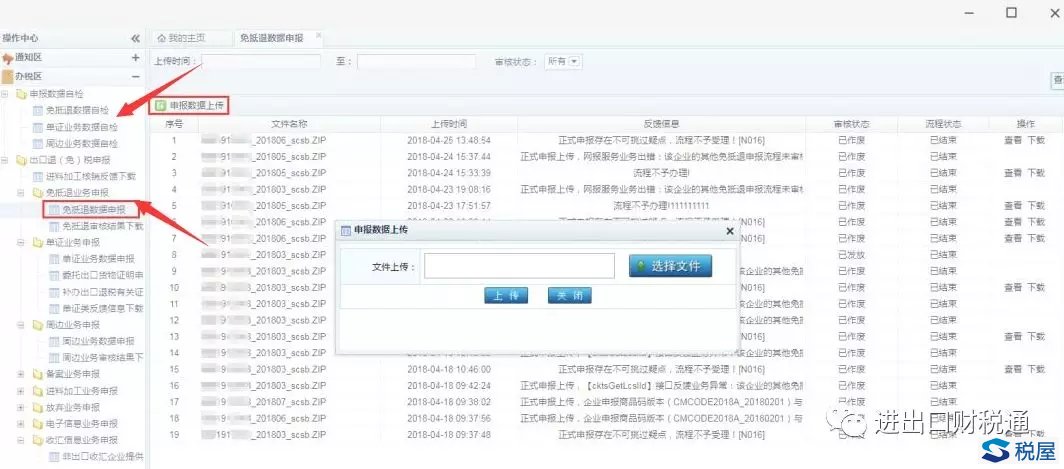Open 周边业务数据申报 tree entry
Image resolution: width=1064 pixels, height=469 pixels.
[x=98, y=341]
